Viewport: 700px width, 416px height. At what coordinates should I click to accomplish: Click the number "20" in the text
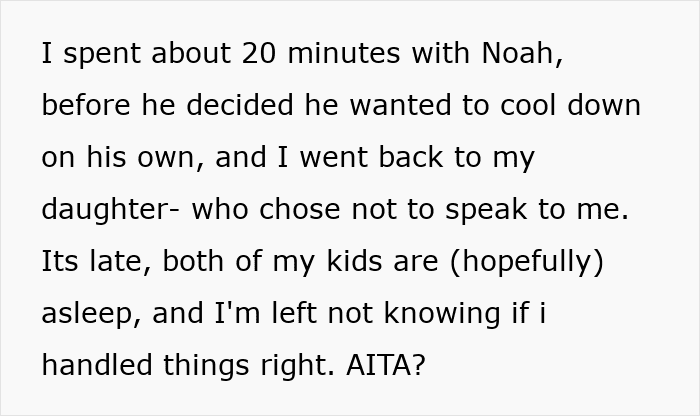tap(259, 53)
